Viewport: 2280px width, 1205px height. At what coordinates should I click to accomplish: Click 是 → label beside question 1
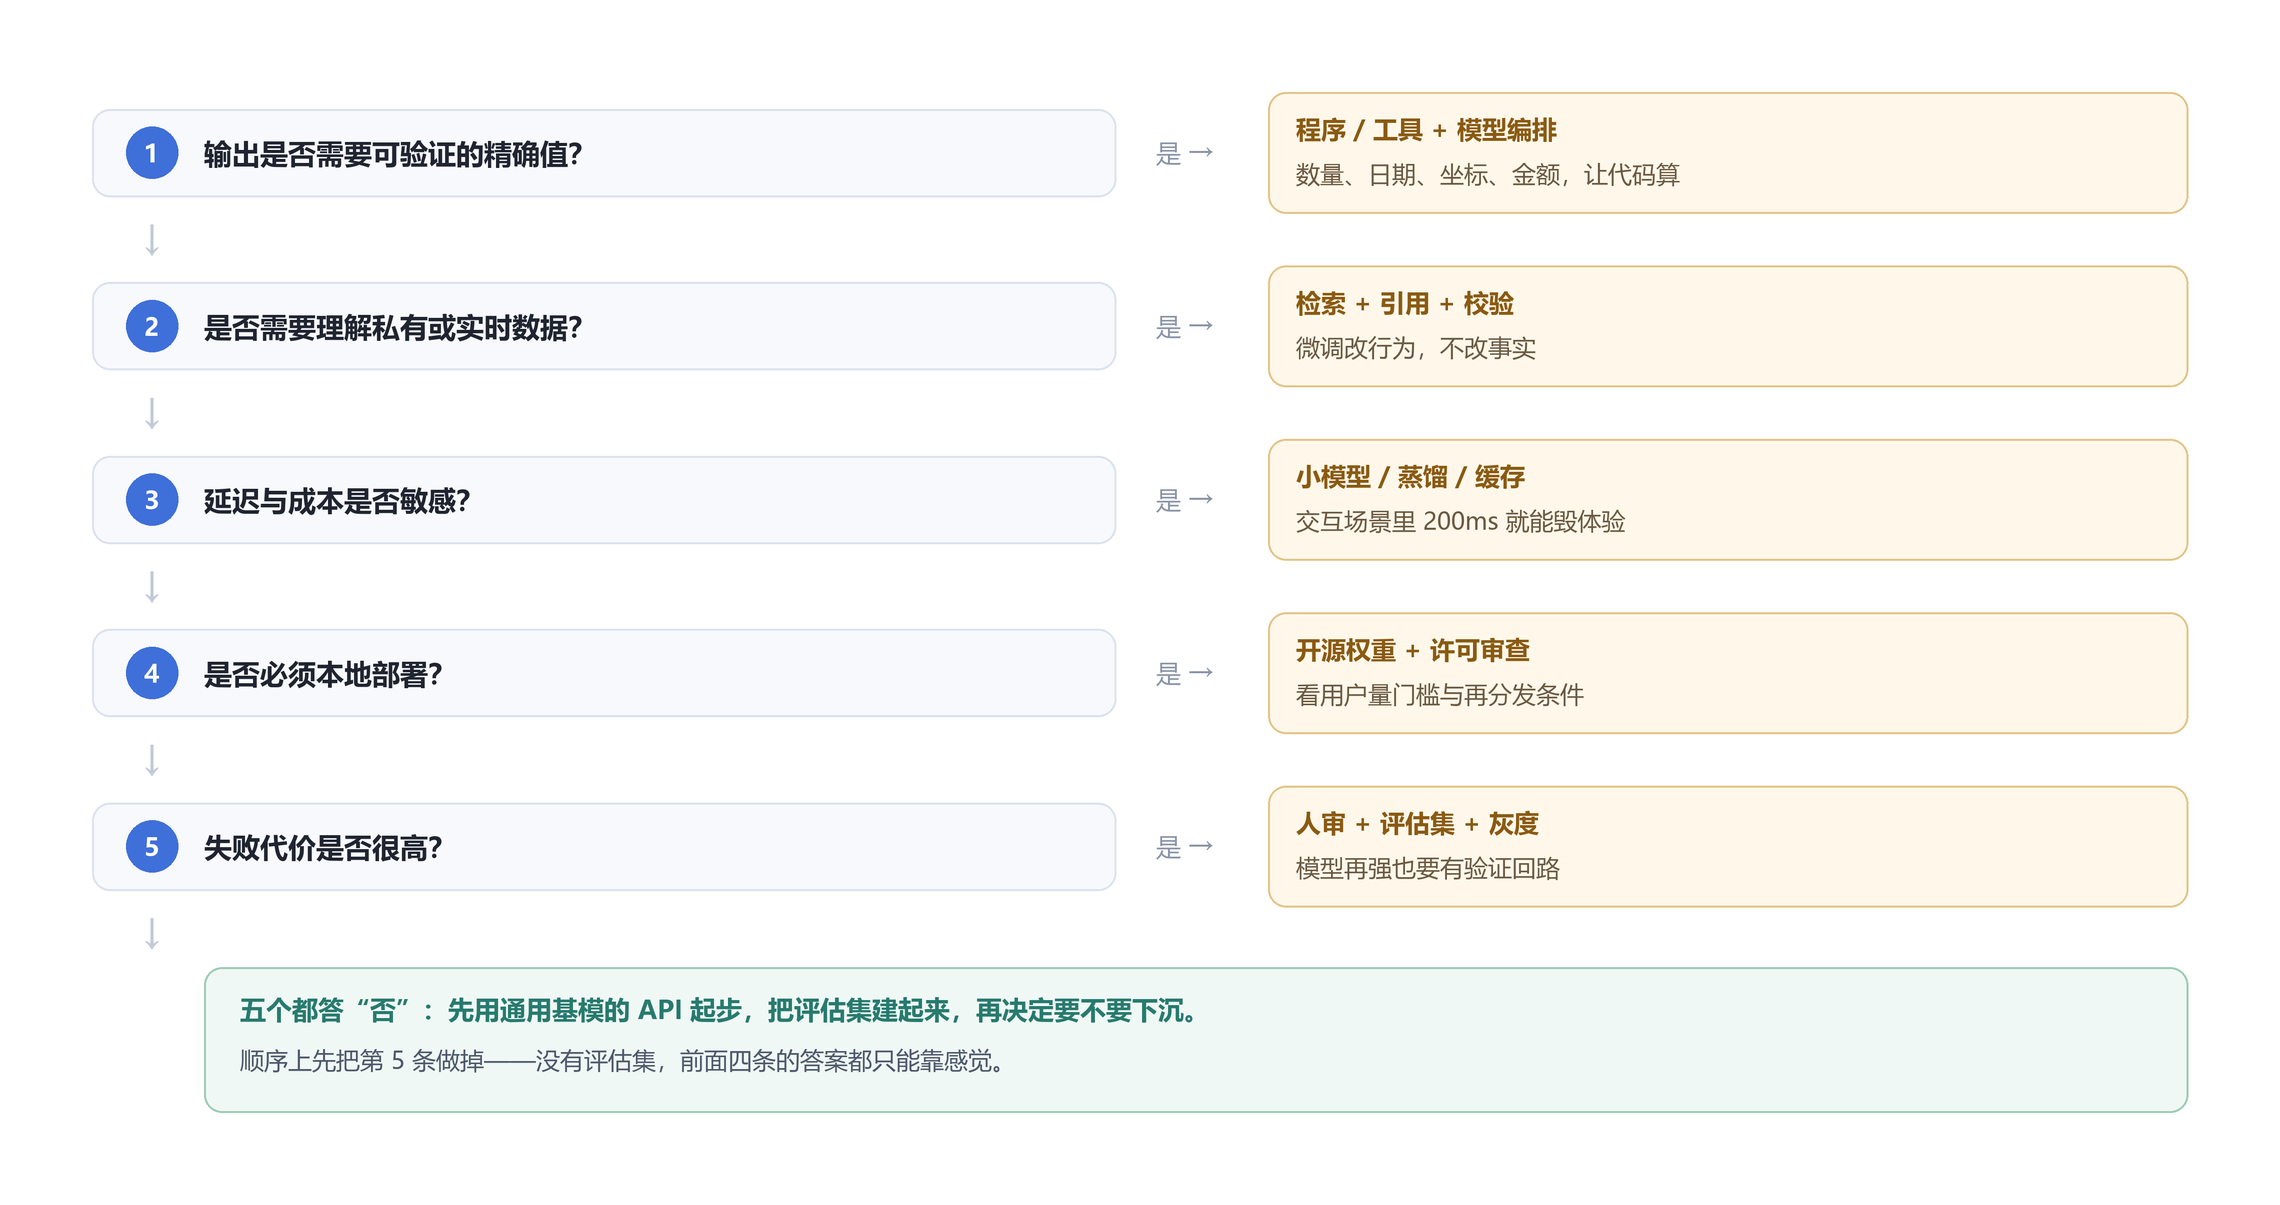pyautogui.click(x=1184, y=153)
